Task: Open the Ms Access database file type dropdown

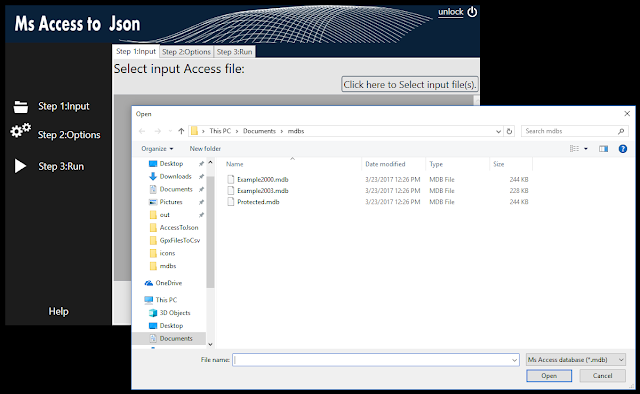Action: coord(576,360)
